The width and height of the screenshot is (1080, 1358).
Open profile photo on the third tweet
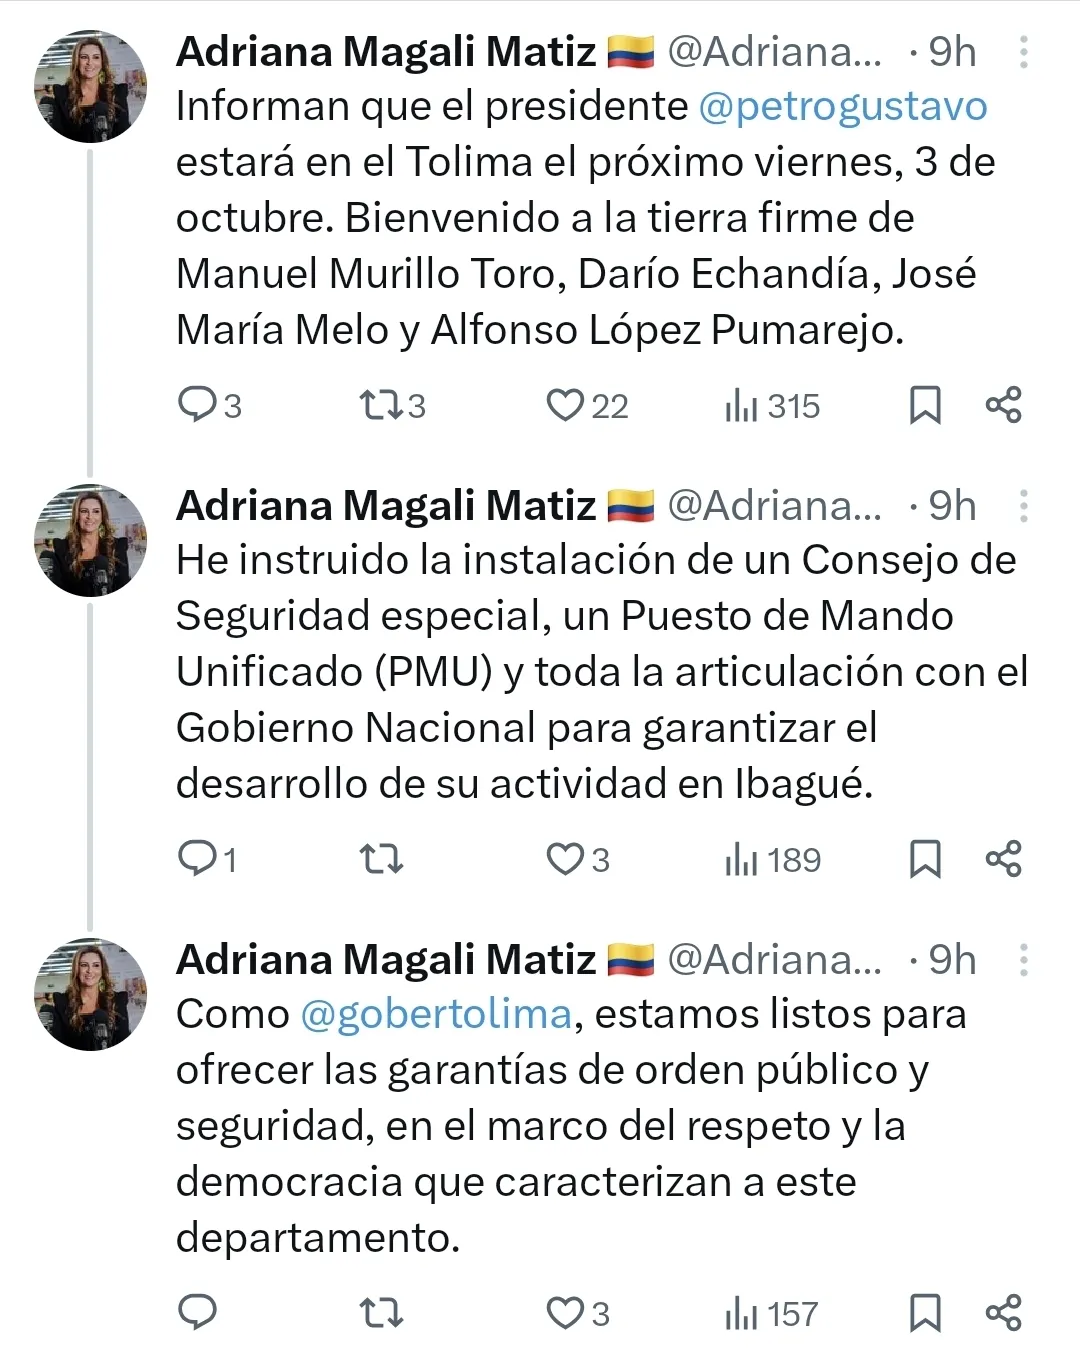click(91, 994)
